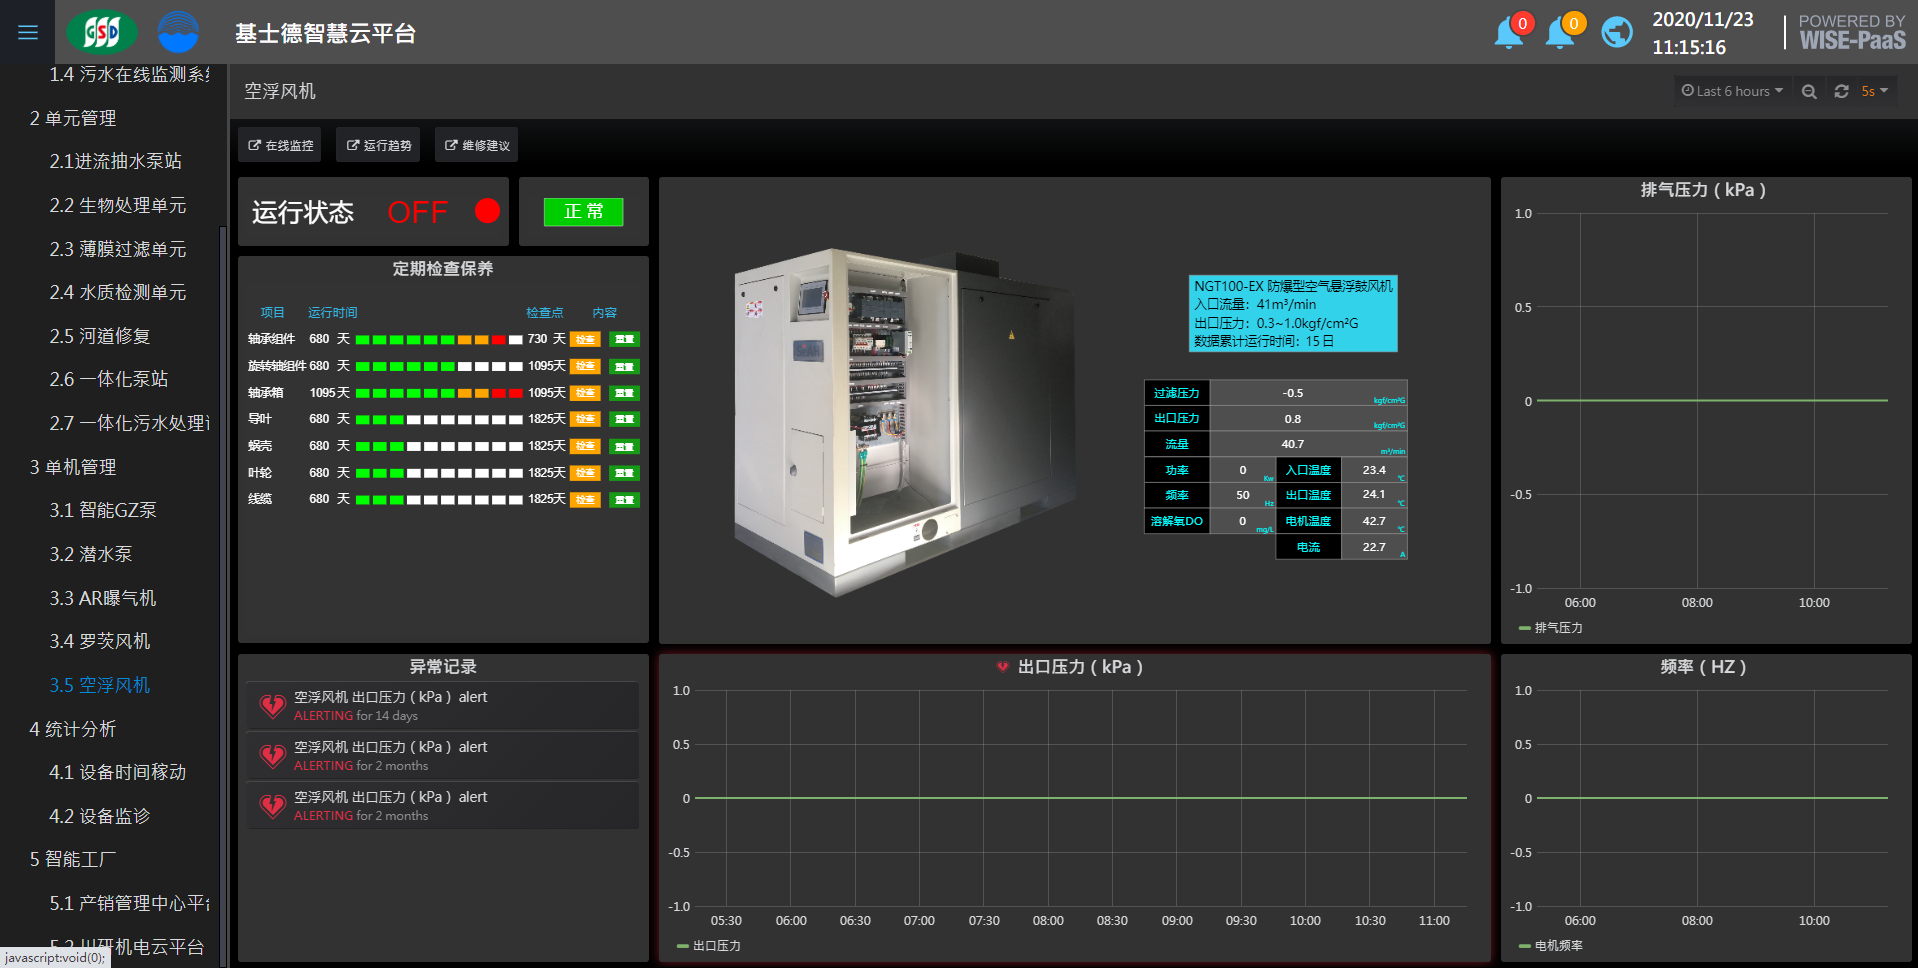Click the refresh dashboard icon
Screen dimensions: 1918x968
tap(1841, 91)
